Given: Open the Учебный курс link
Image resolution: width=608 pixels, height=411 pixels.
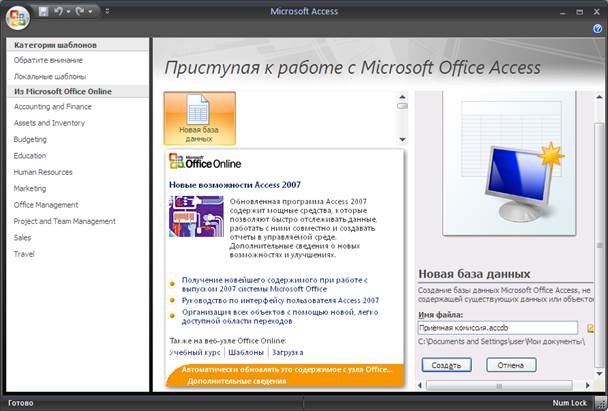Looking at the screenshot, I should coord(195,352).
